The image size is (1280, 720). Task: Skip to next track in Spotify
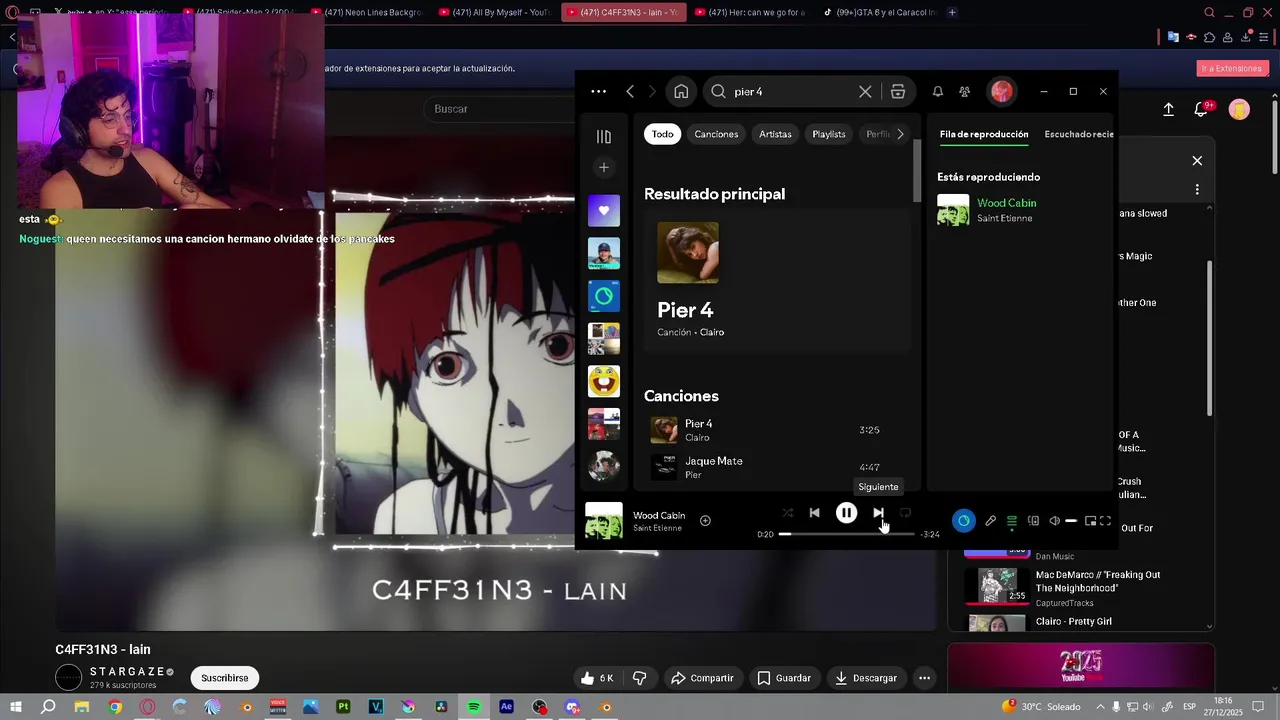(878, 513)
